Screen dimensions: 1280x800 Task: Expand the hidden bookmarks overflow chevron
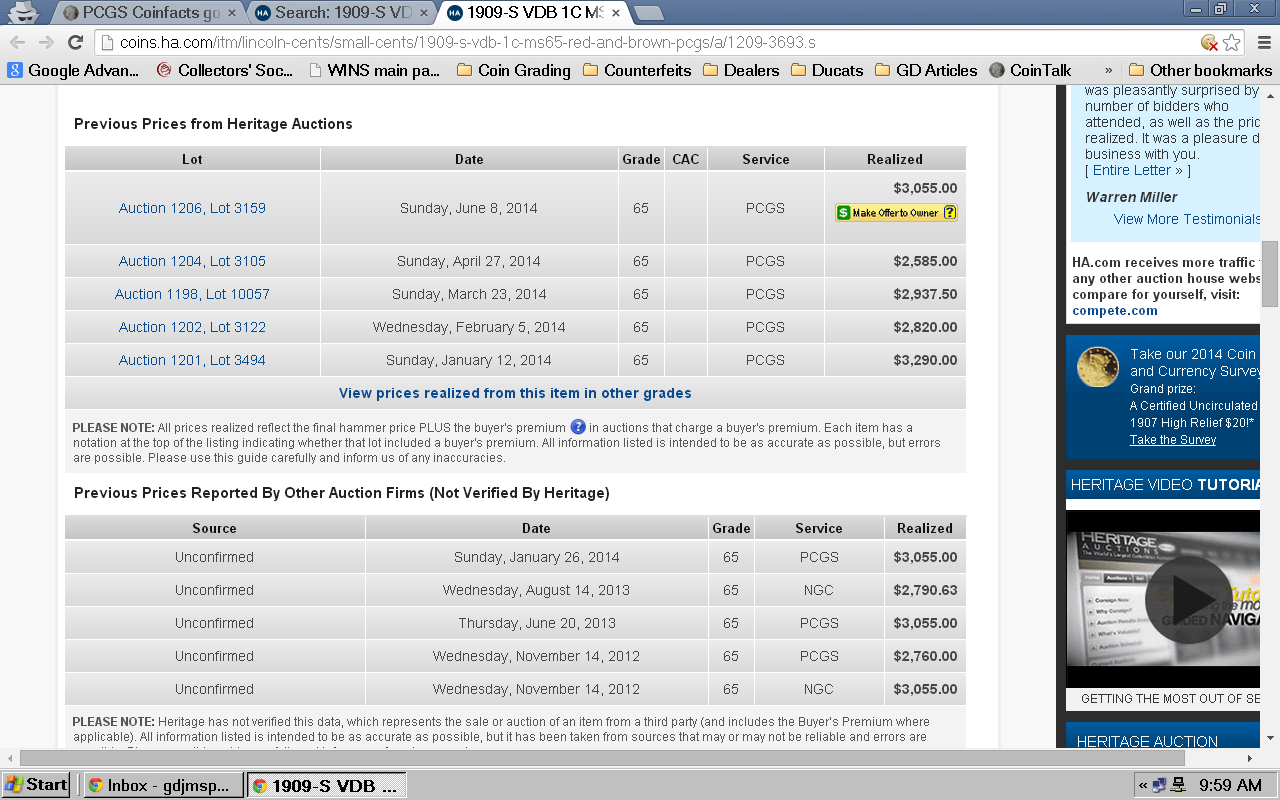[x=1108, y=71]
